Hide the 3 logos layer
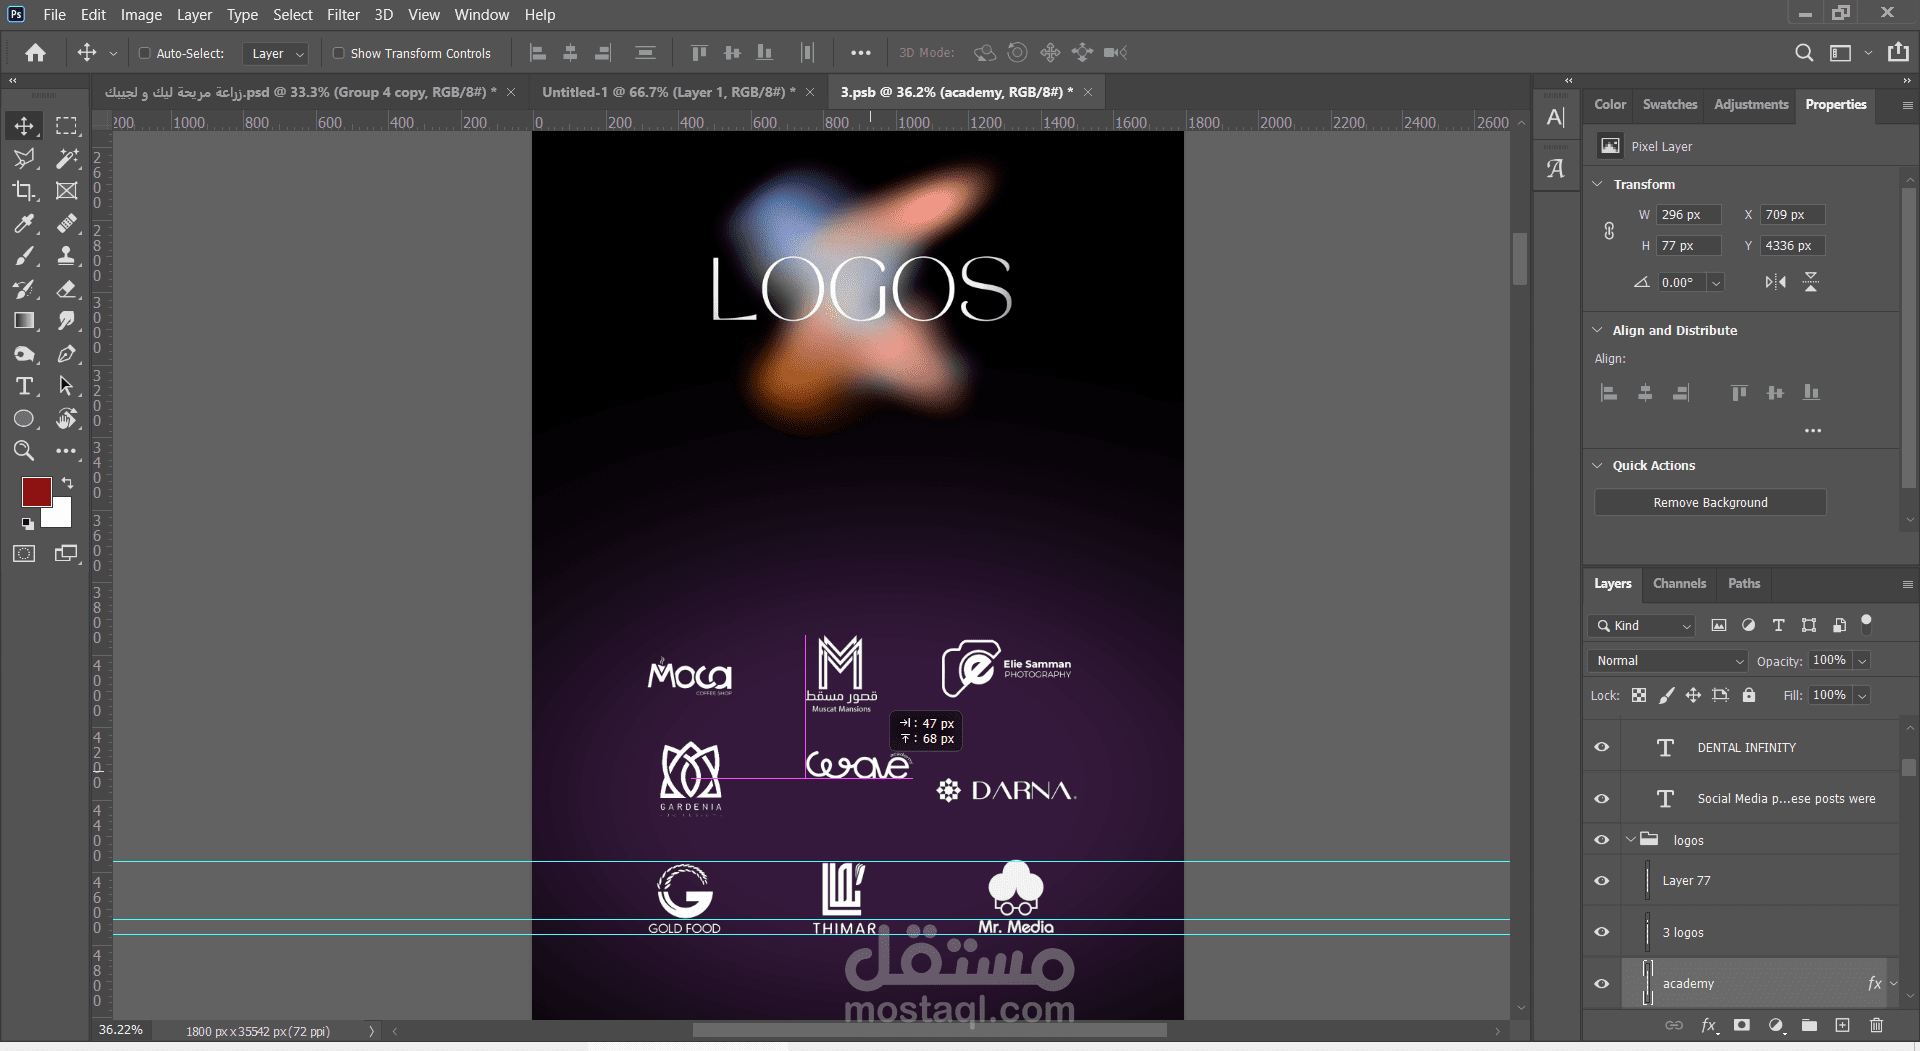The image size is (1920, 1051). 1602,932
